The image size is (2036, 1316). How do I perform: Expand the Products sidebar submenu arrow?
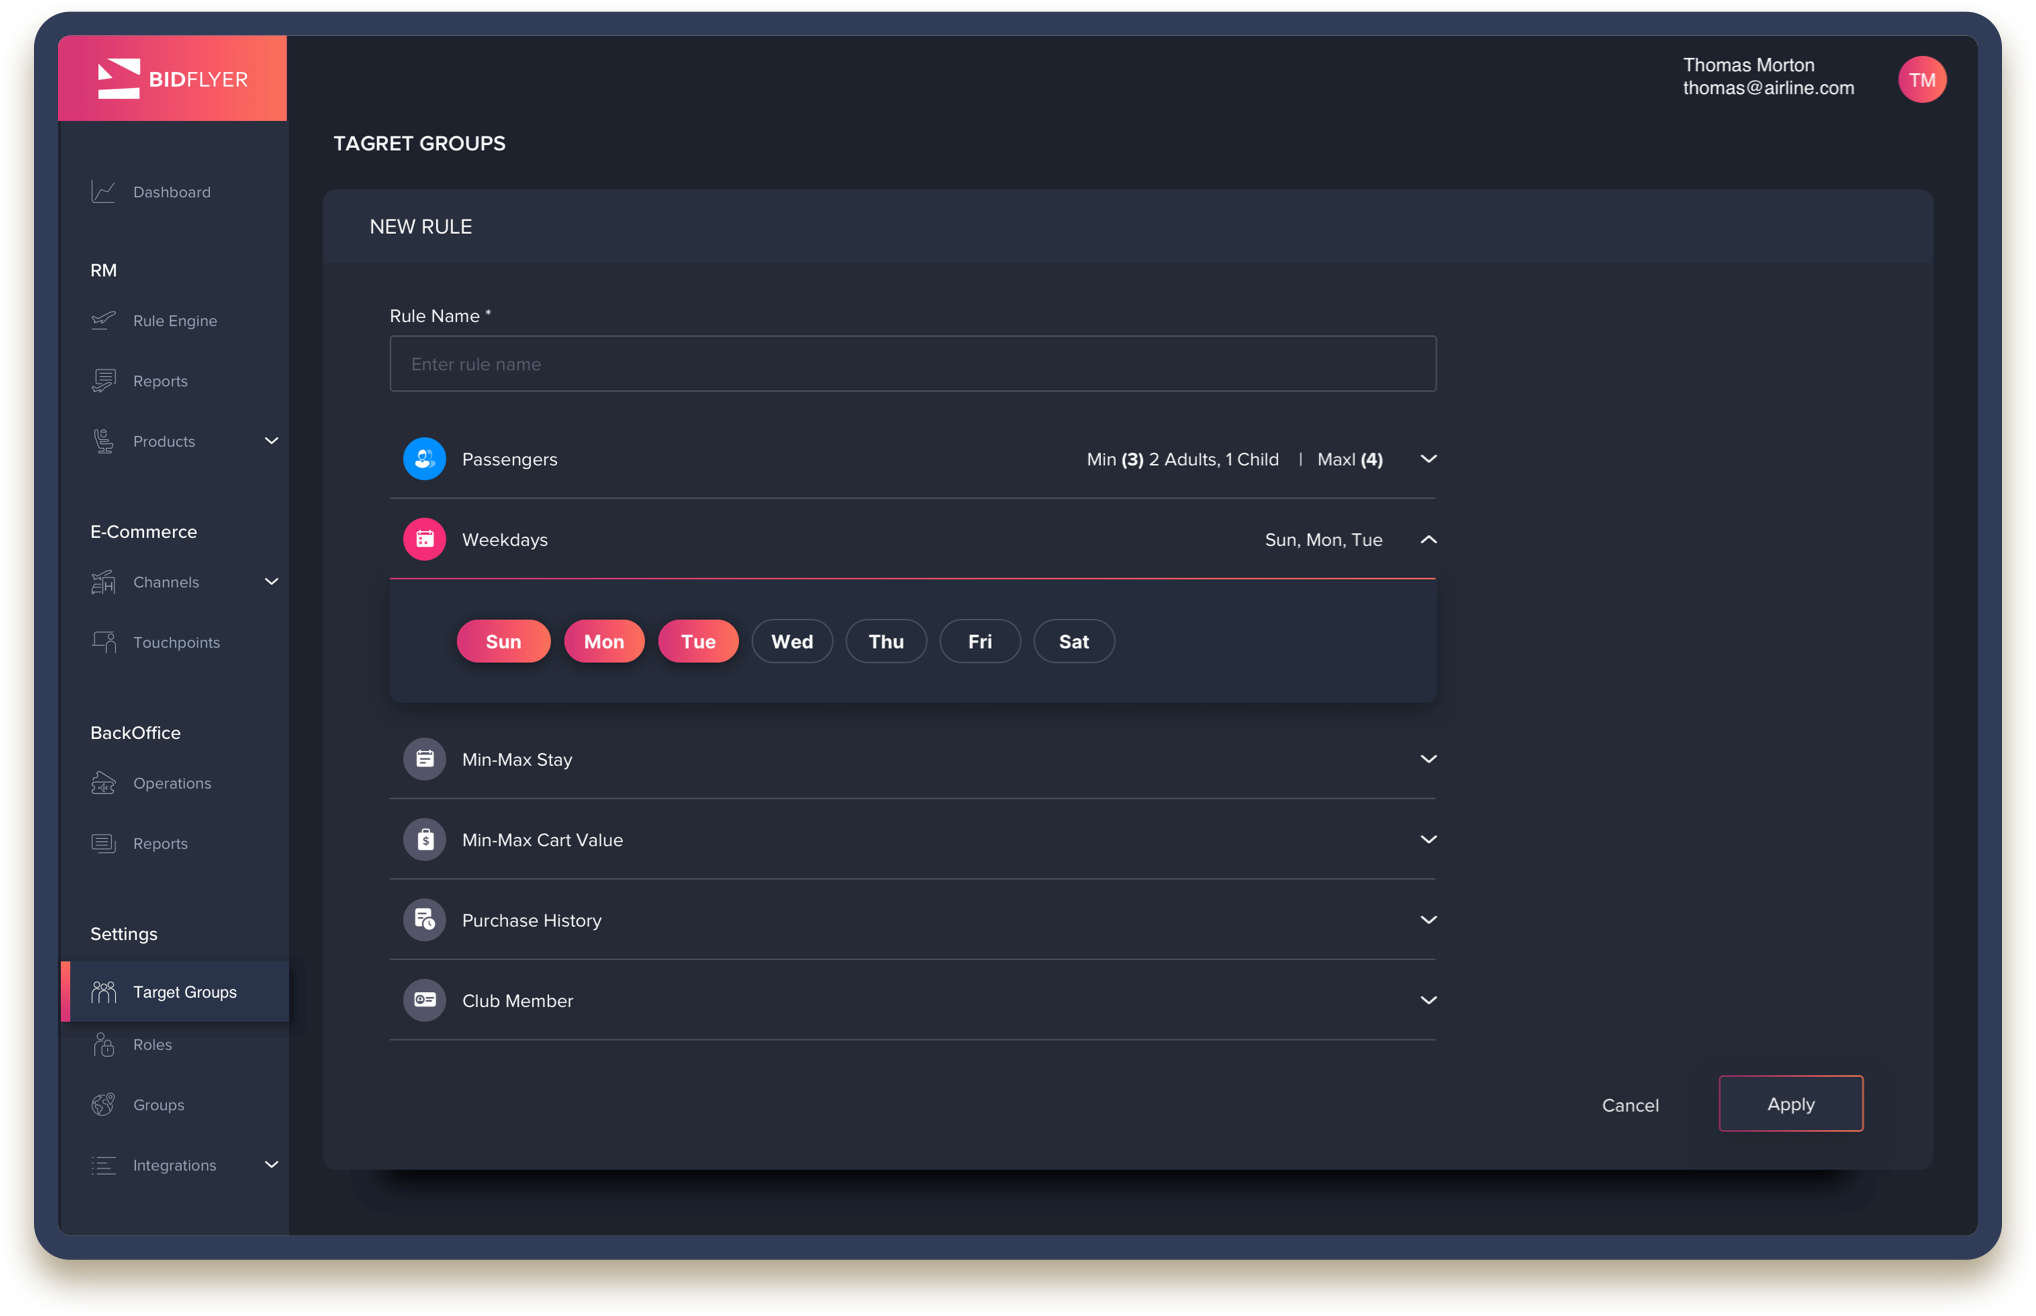pos(271,441)
